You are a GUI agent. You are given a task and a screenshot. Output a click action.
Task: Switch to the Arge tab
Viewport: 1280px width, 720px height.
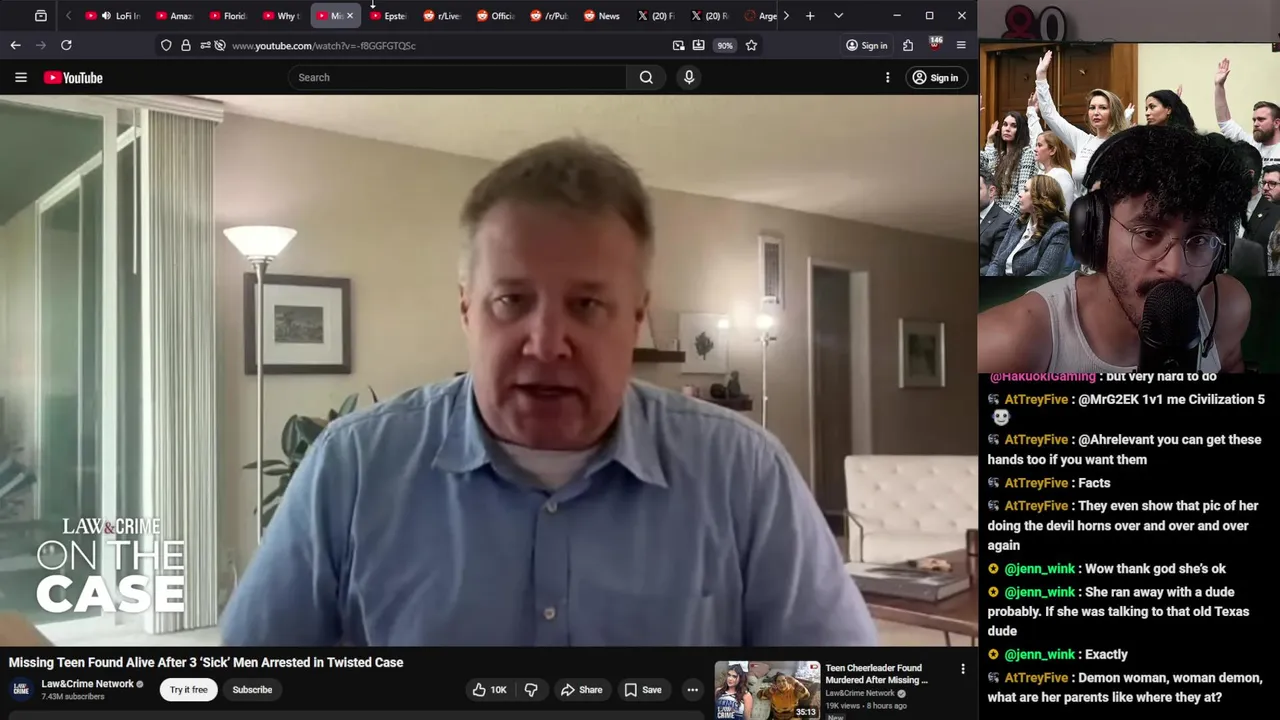(x=761, y=16)
